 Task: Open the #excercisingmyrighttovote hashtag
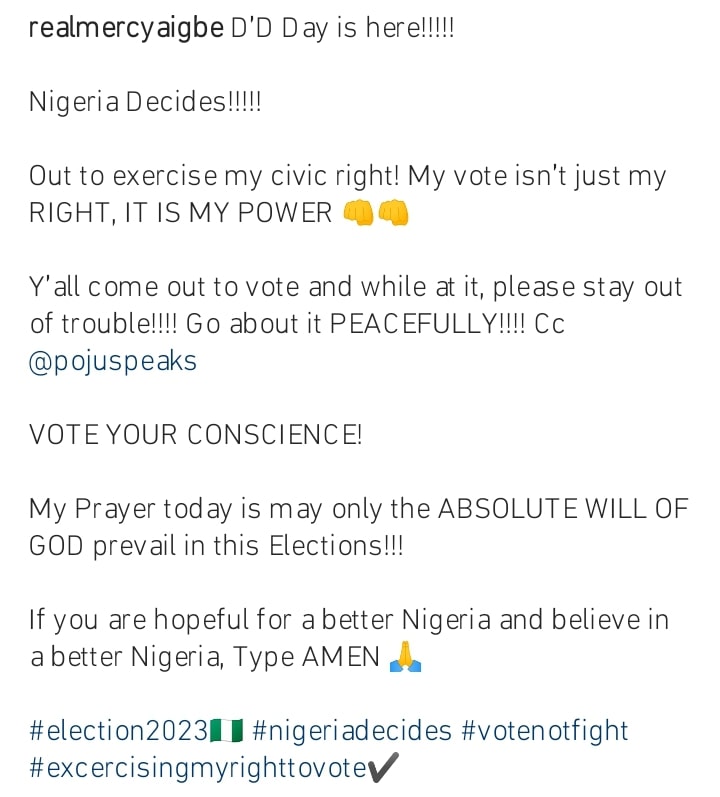pyautogui.click(x=198, y=768)
